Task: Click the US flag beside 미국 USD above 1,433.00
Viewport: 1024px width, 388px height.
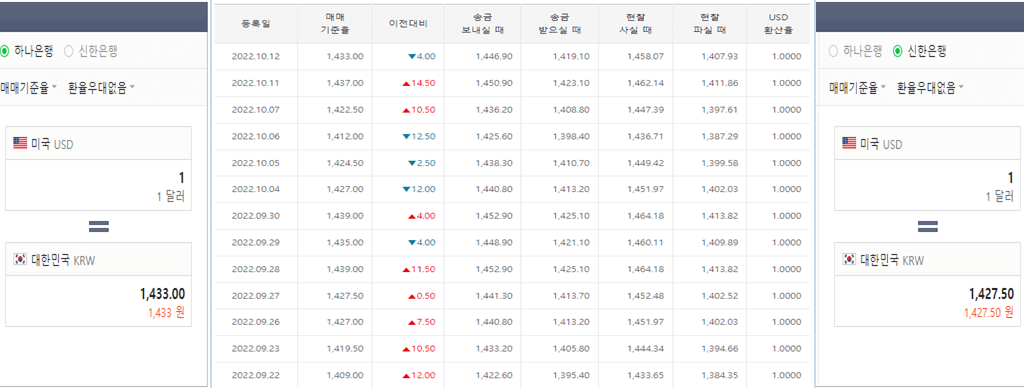Action: tap(20, 143)
